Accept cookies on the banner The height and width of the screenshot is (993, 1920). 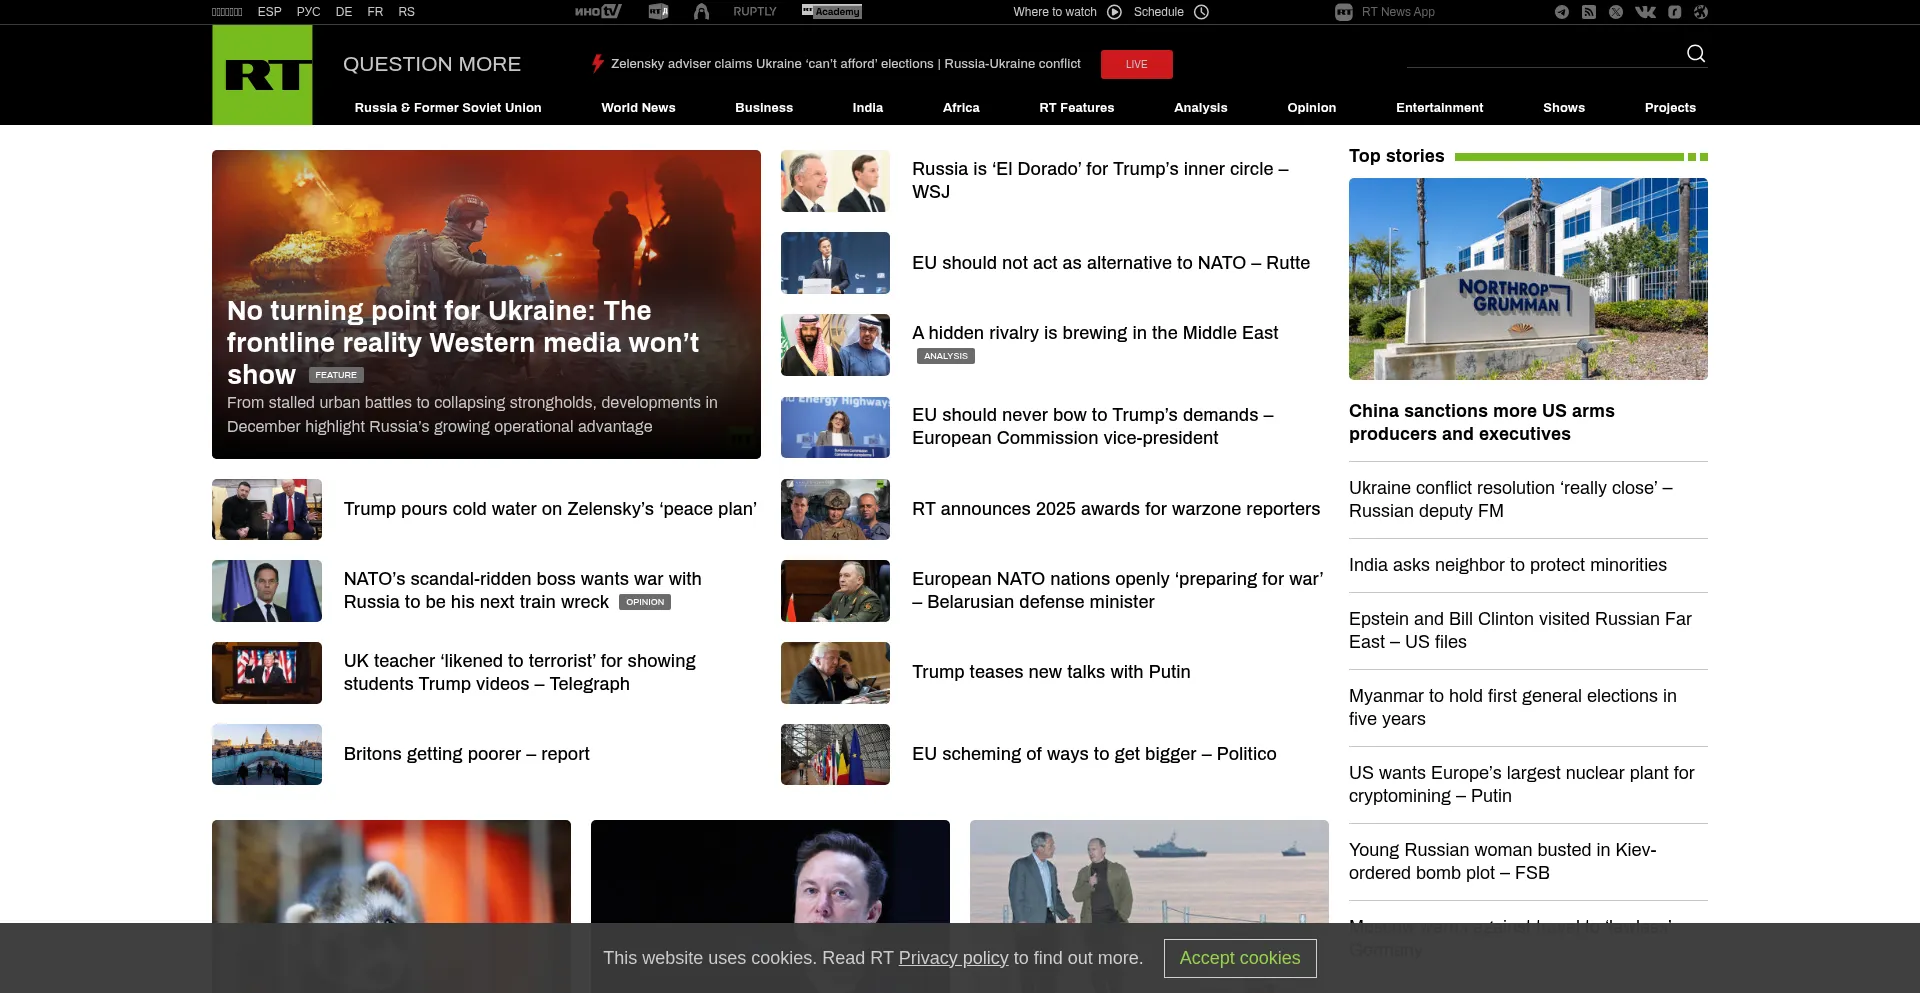point(1239,958)
